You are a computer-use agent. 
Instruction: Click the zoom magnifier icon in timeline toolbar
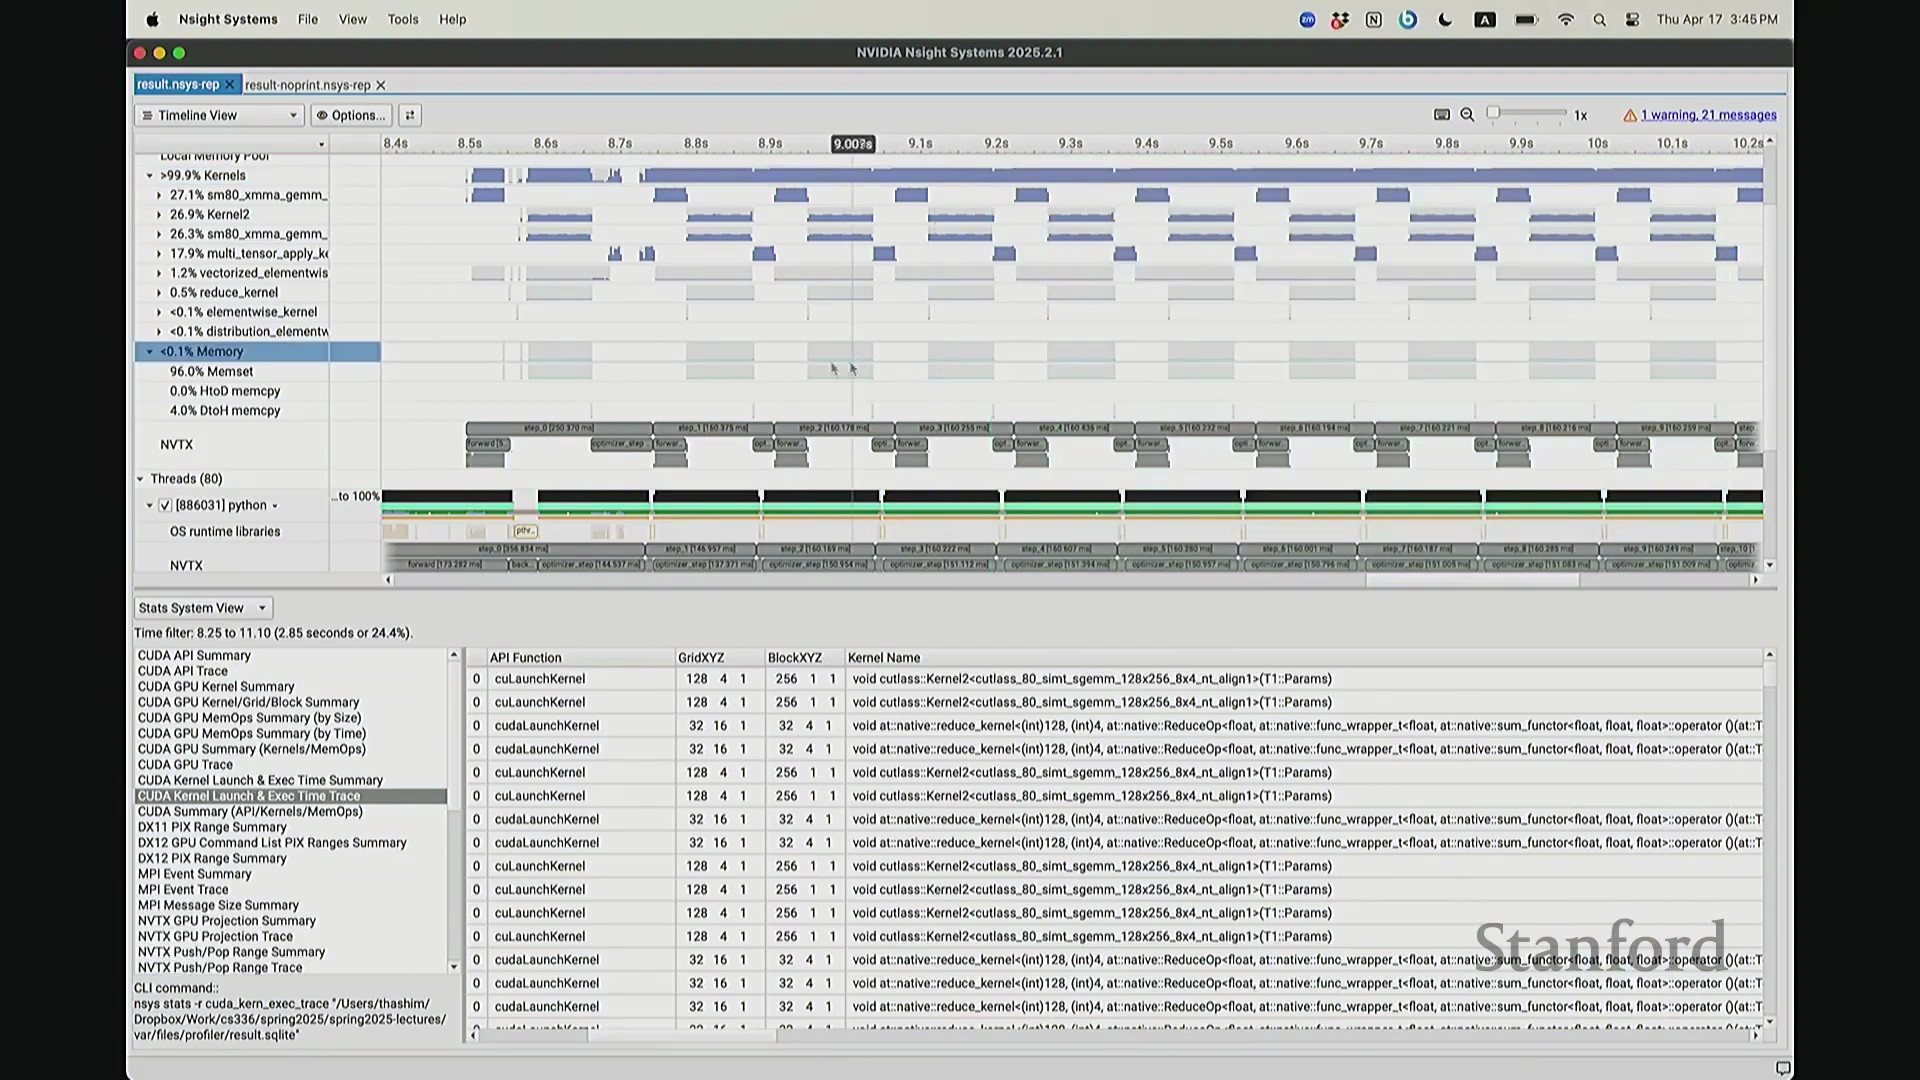point(1467,115)
